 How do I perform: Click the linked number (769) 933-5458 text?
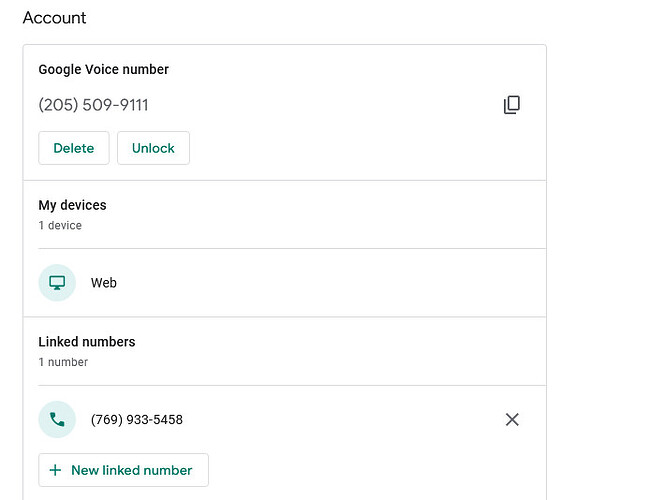pos(137,419)
